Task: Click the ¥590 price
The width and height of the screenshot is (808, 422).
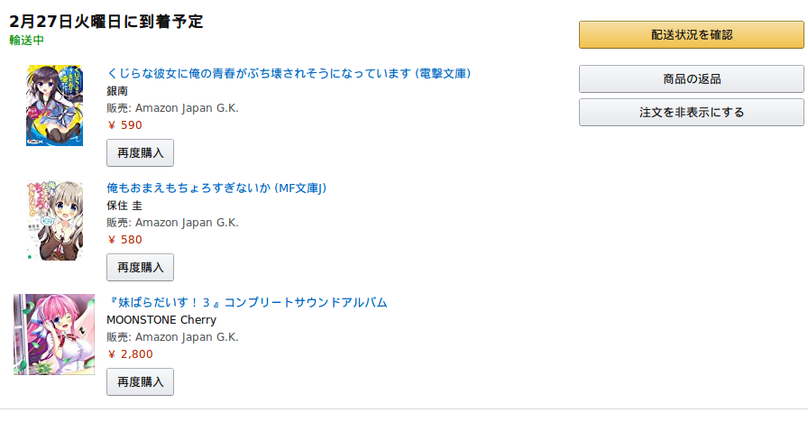Action: 125,125
